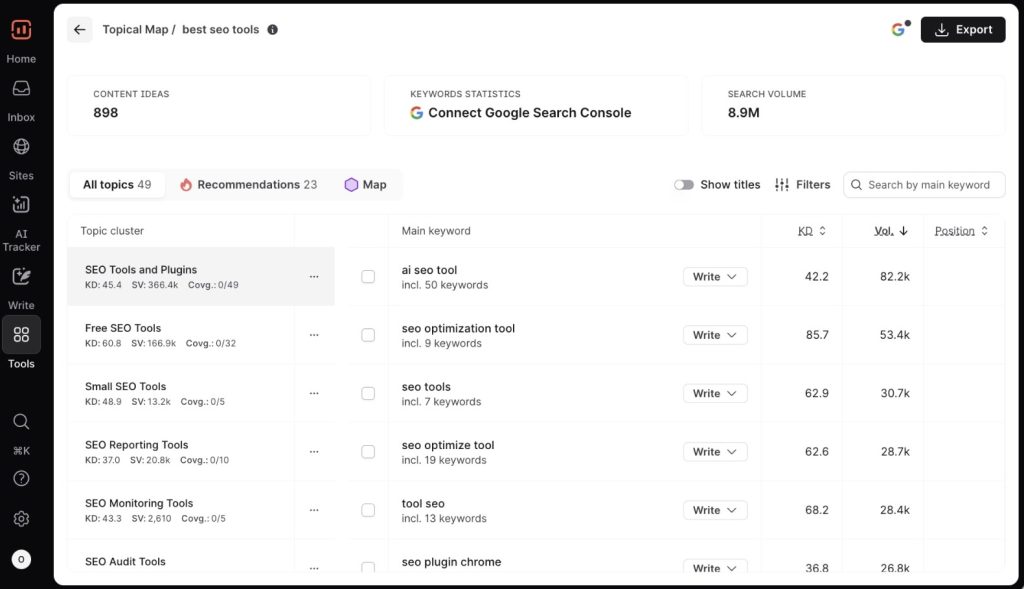Click the Google account icon near Export

pos(900,29)
